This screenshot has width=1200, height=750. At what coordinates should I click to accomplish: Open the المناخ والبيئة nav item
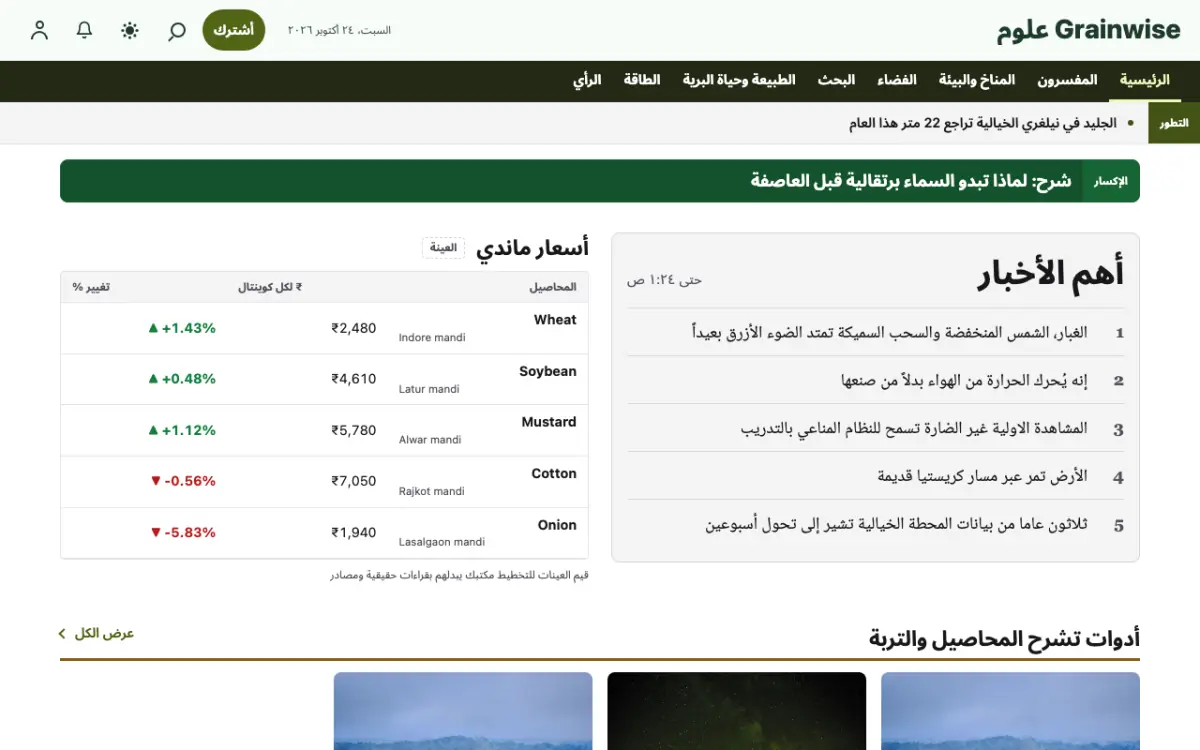click(977, 80)
